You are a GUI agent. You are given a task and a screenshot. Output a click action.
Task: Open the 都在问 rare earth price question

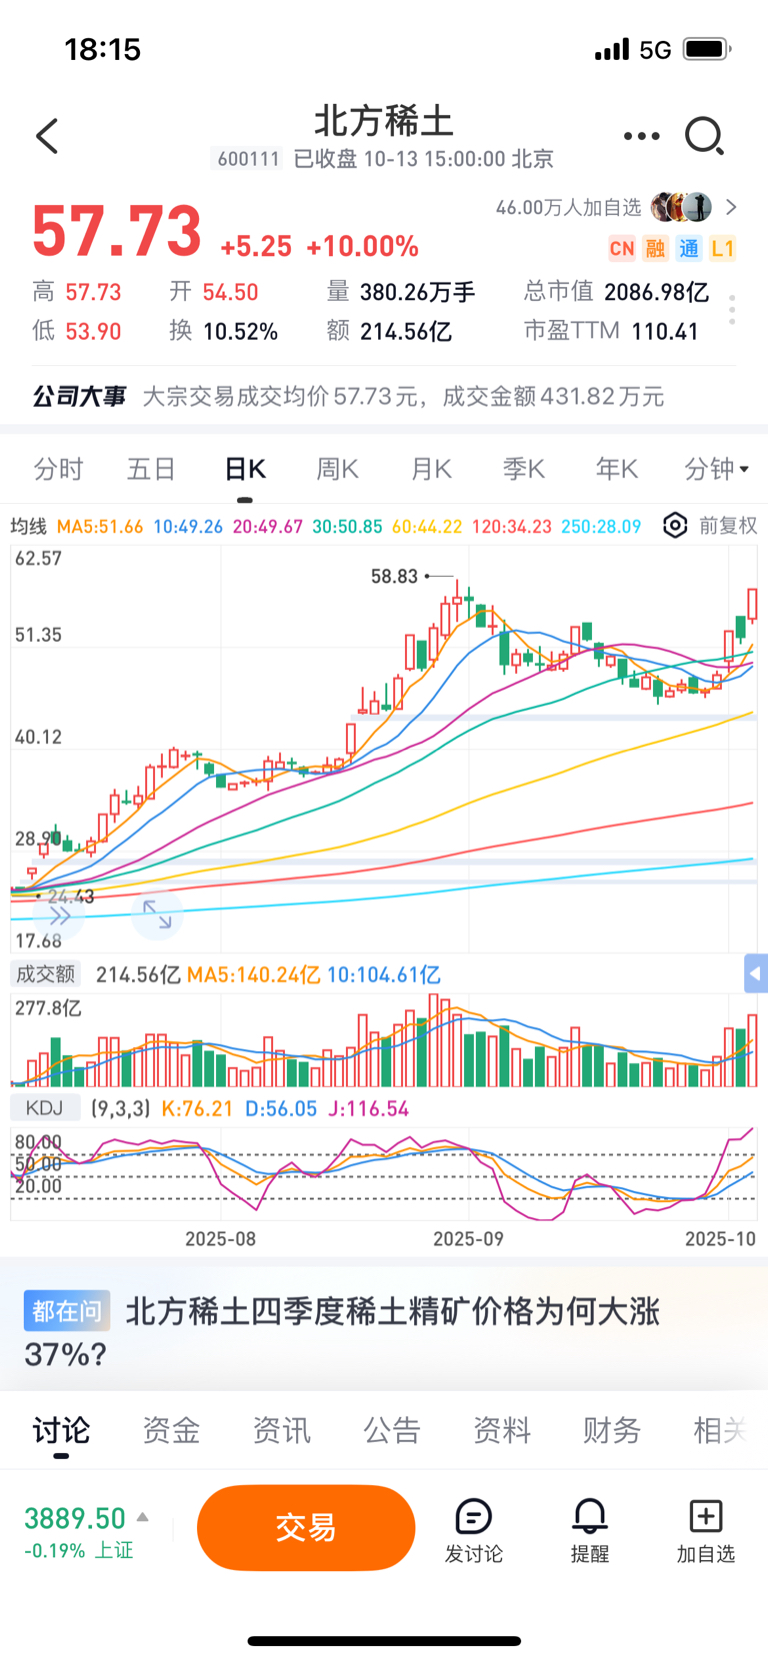(342, 1332)
